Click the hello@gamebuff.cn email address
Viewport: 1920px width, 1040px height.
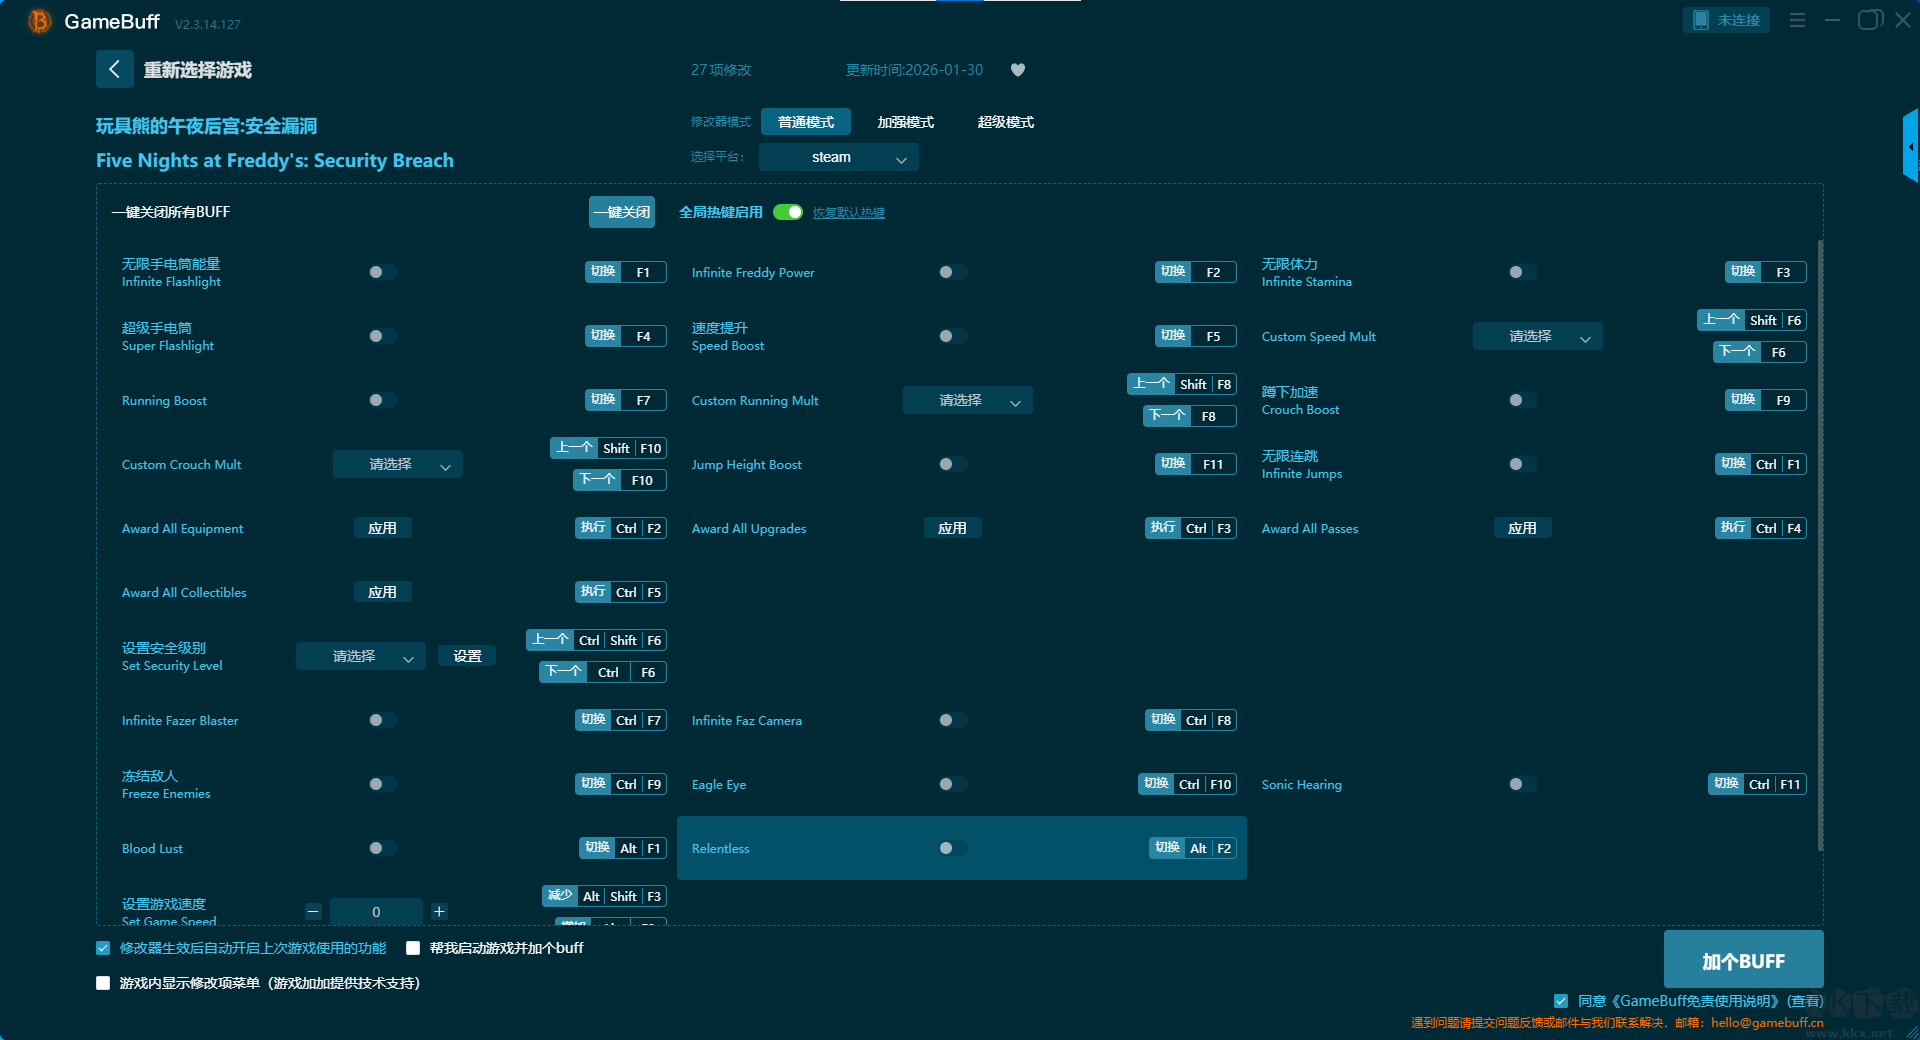point(1767,1022)
